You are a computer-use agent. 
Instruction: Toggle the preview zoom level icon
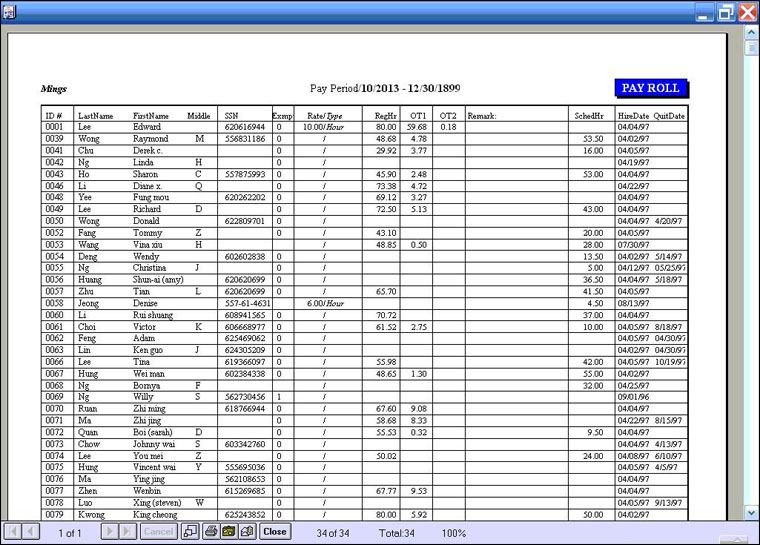(x=190, y=531)
